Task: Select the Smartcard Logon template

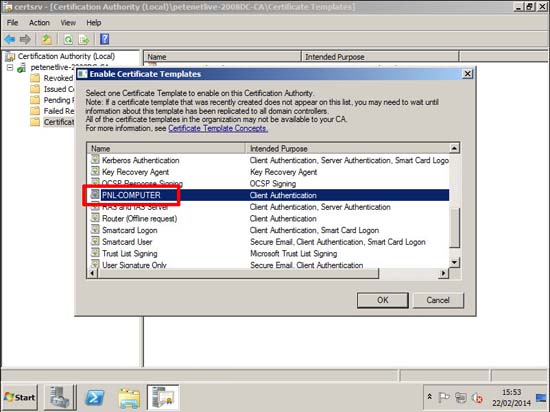Action: click(129, 230)
